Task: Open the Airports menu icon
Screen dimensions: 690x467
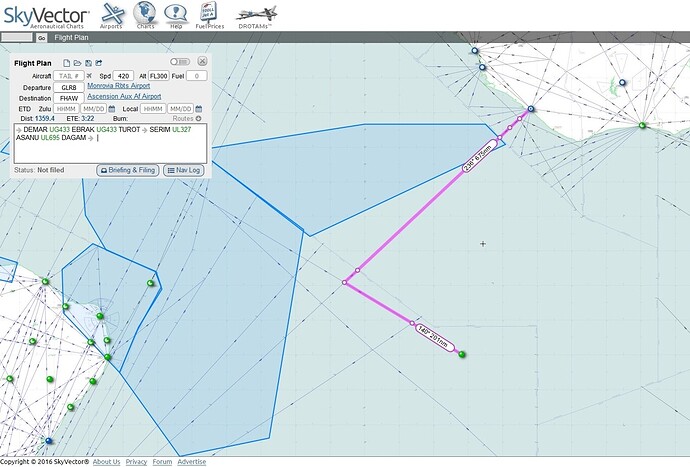Action: point(112,15)
